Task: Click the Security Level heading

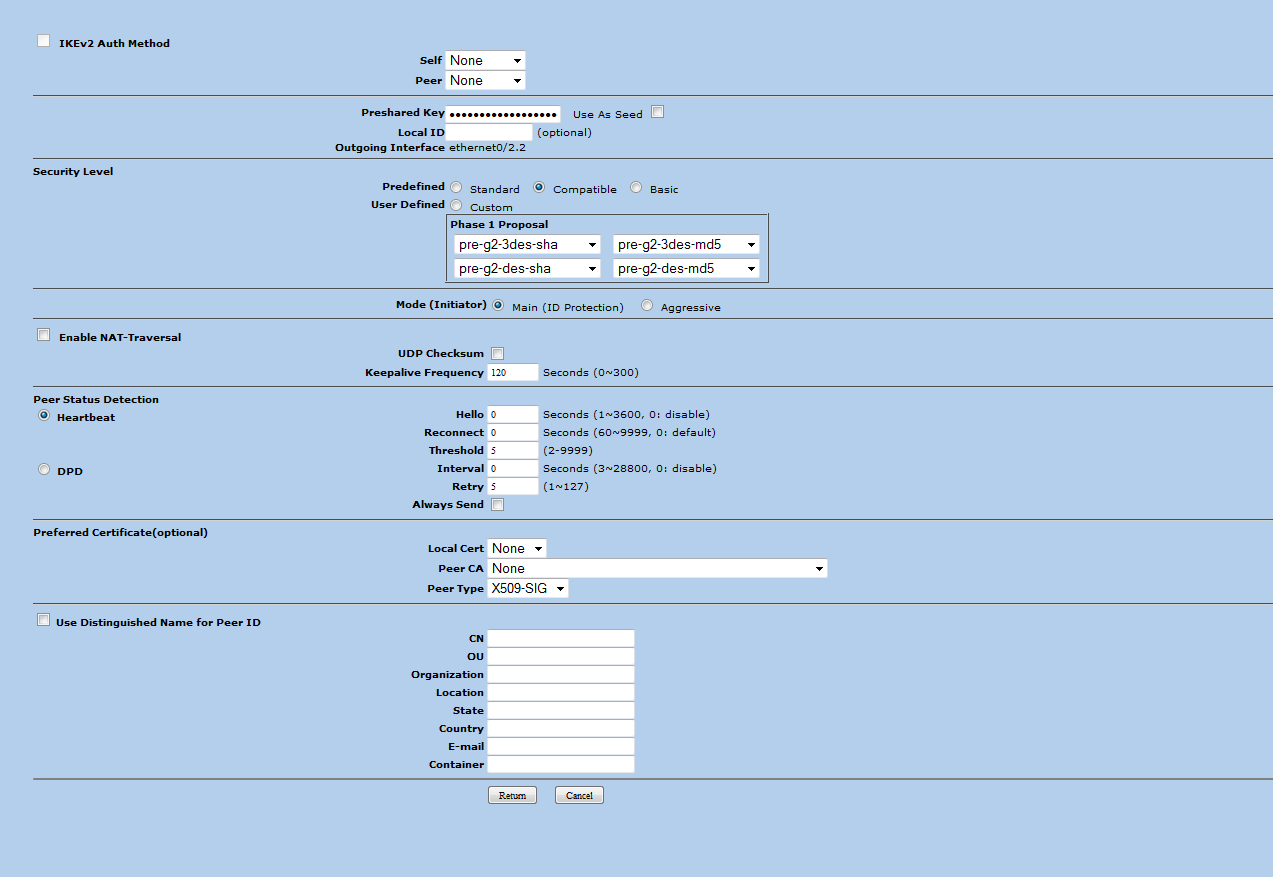Action: [x=73, y=172]
